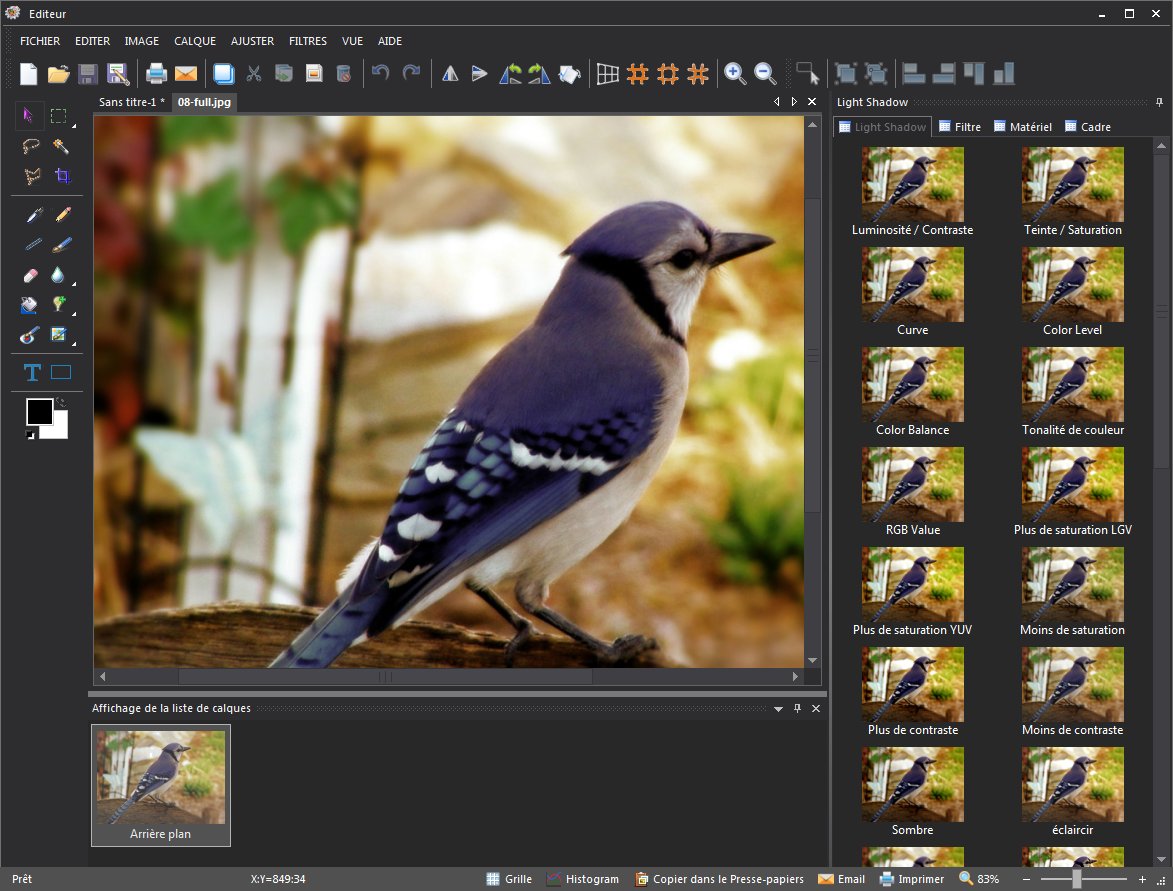Click Email in the status bar
Viewport: 1173px width, 891px height.
pyautogui.click(x=842, y=879)
